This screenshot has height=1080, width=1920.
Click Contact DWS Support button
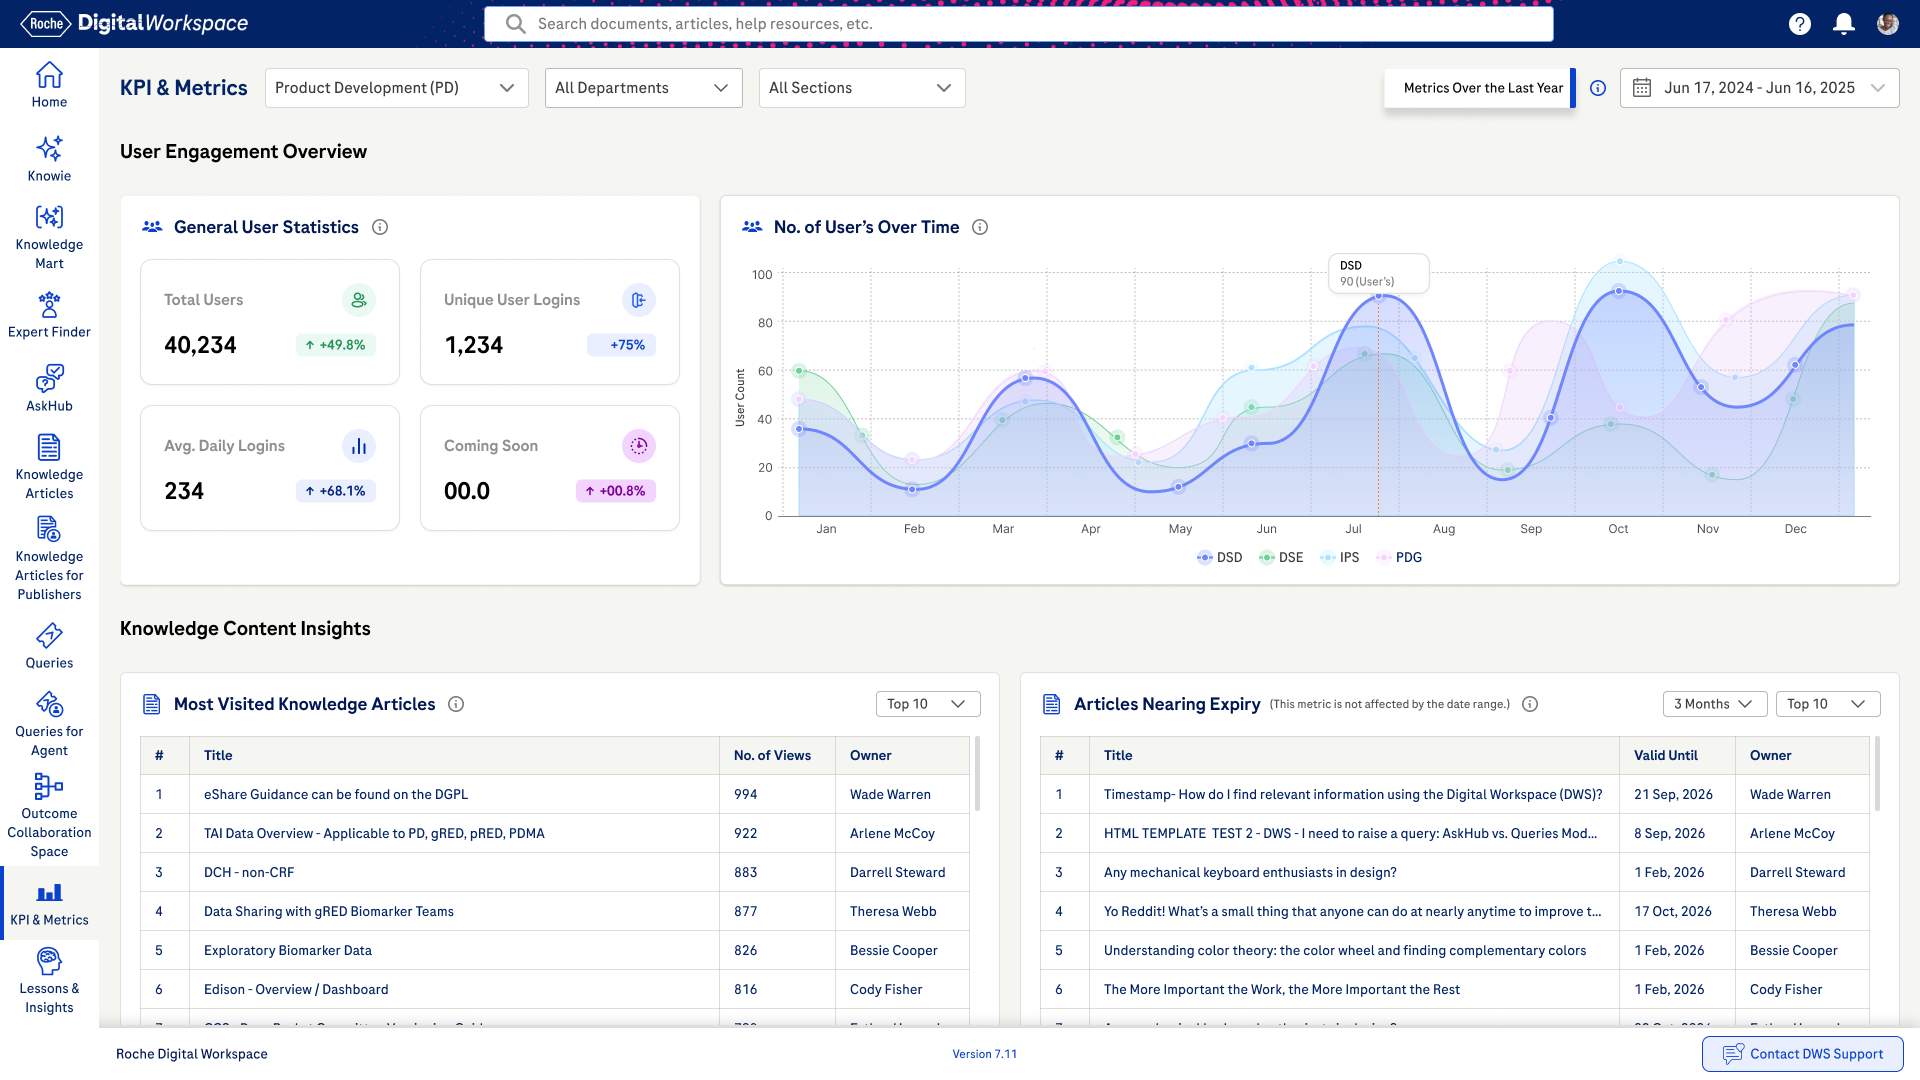coord(1802,1054)
